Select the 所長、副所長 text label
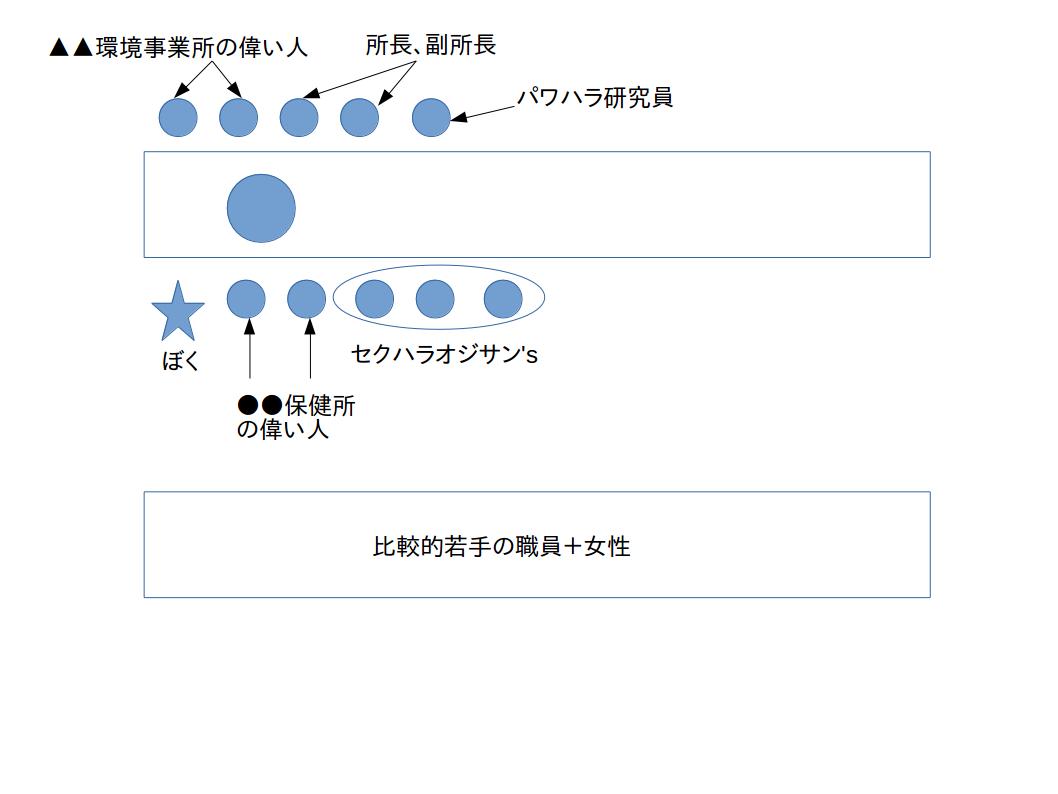This screenshot has width=1058, height=794. click(x=431, y=45)
